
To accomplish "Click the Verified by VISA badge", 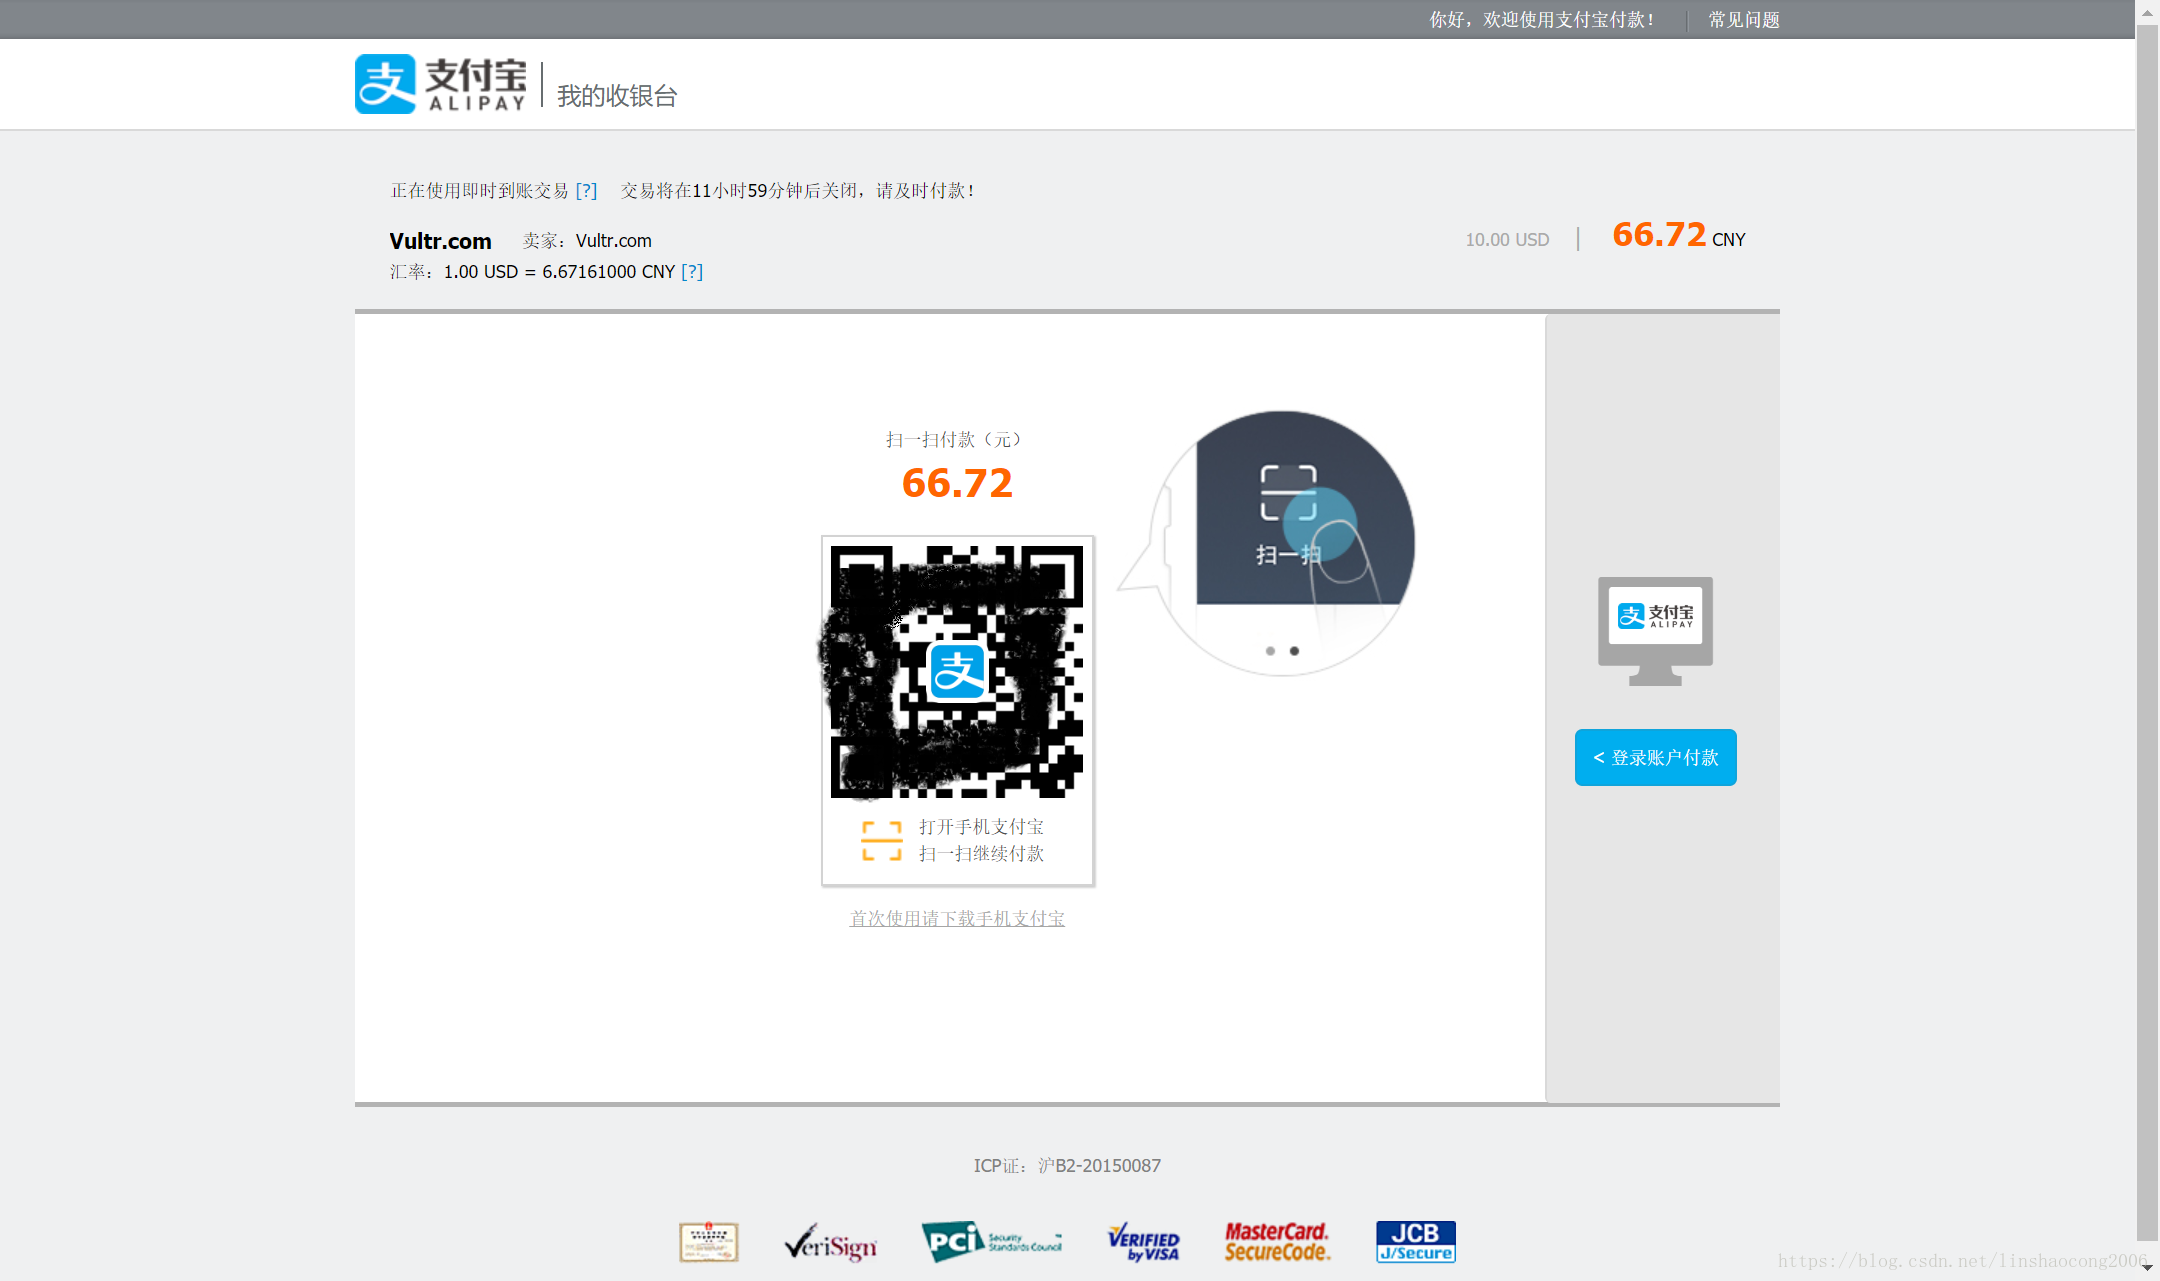I will pos(1143,1242).
